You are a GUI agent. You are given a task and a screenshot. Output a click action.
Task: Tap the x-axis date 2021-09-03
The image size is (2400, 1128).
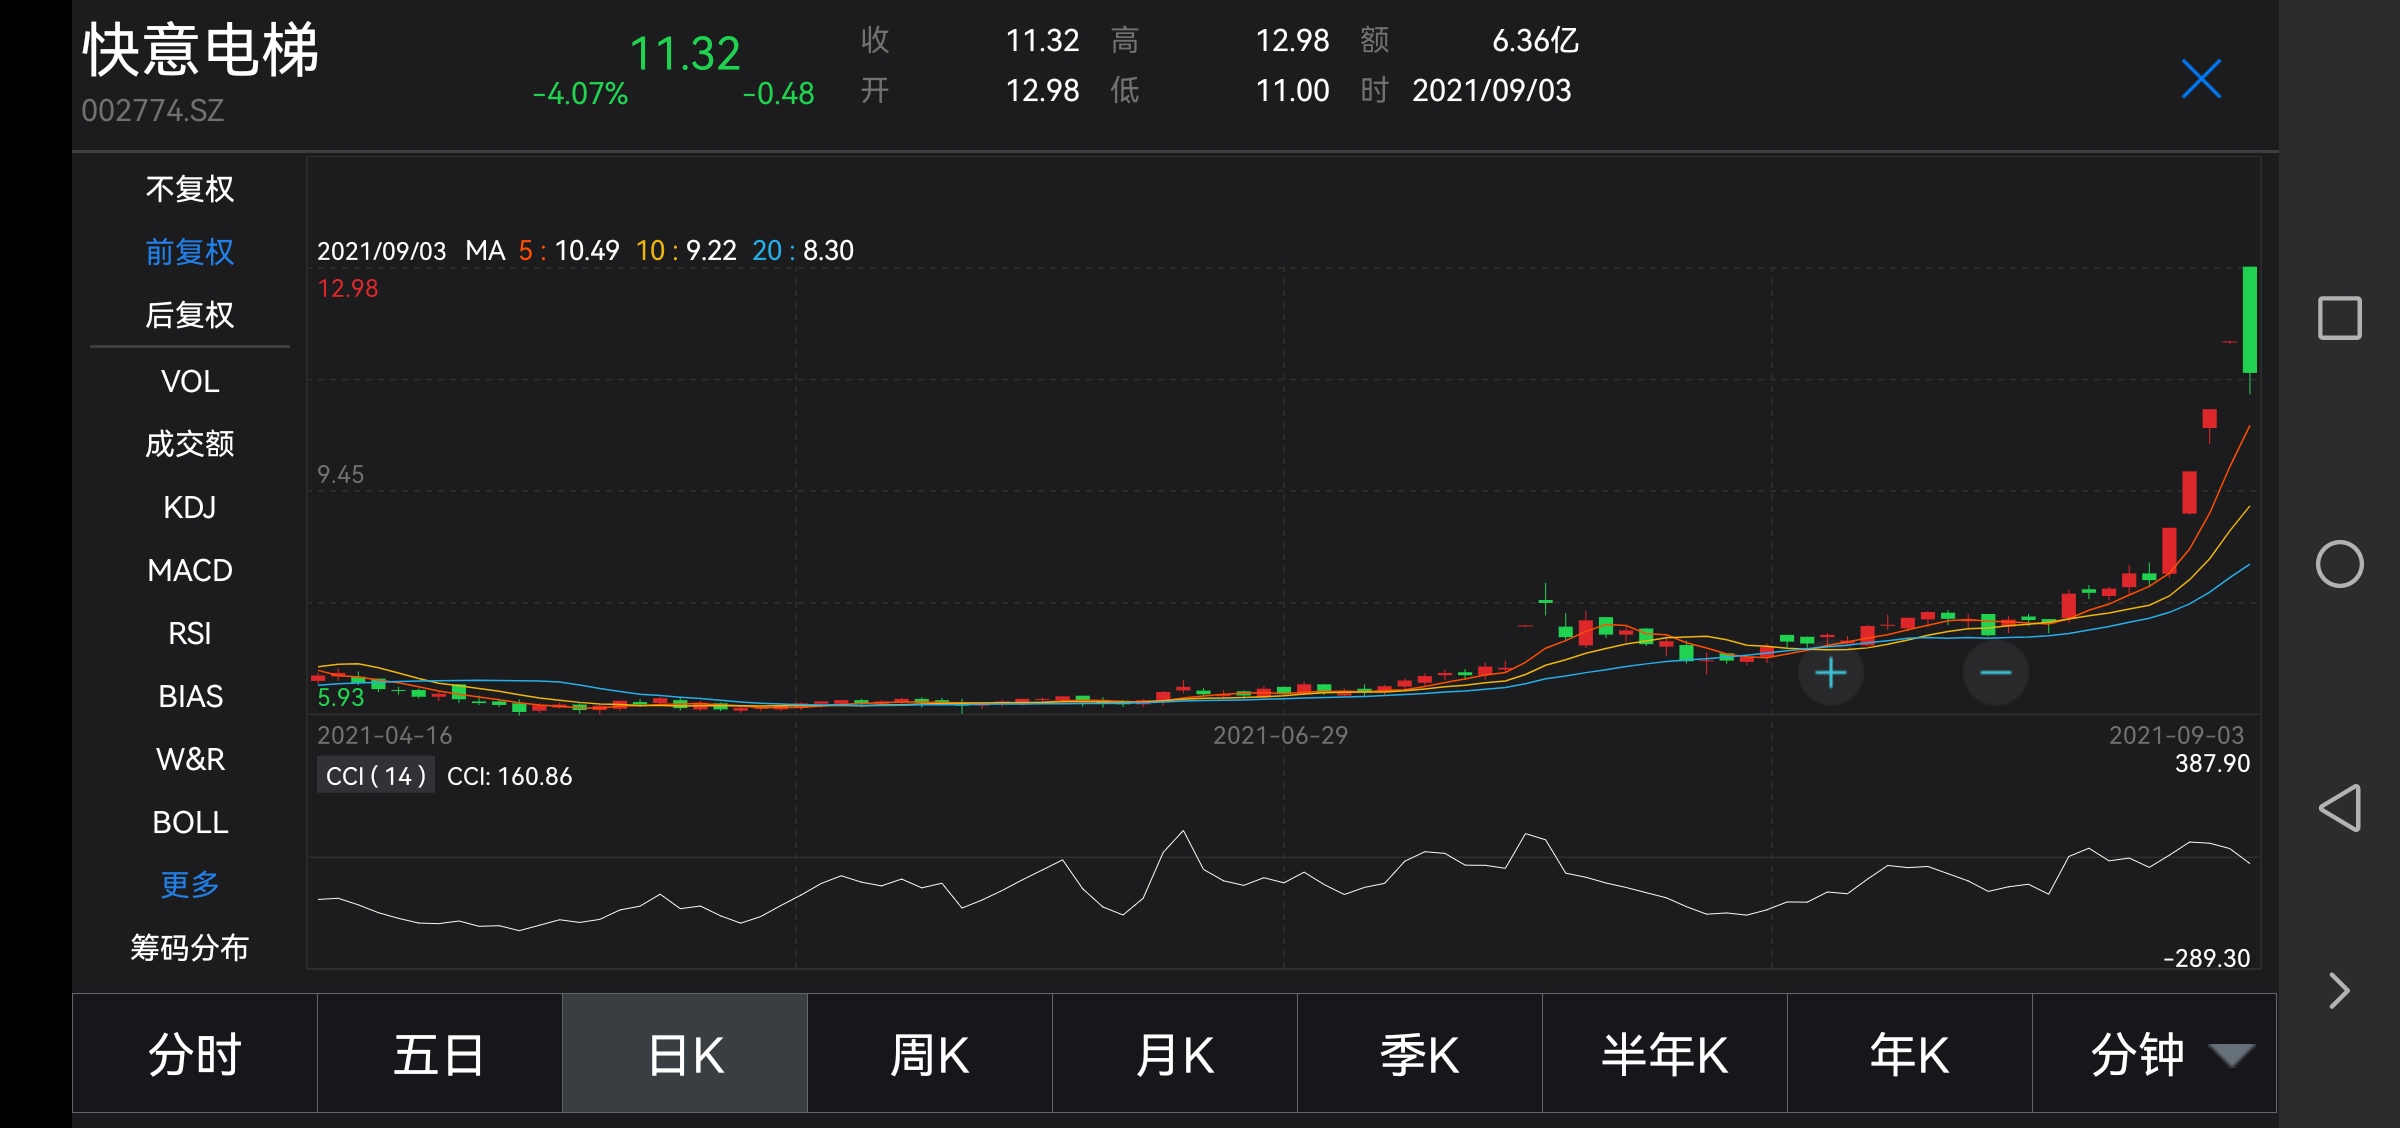2176,736
